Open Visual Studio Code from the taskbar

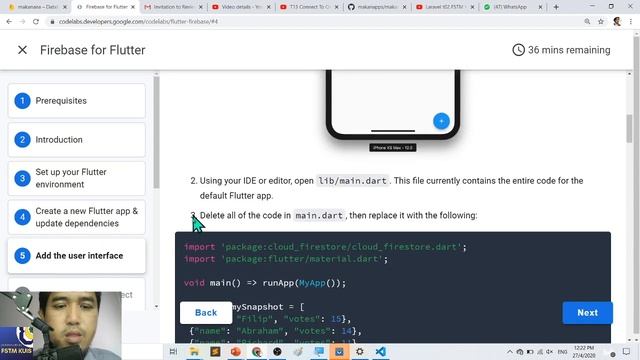tap(380, 351)
